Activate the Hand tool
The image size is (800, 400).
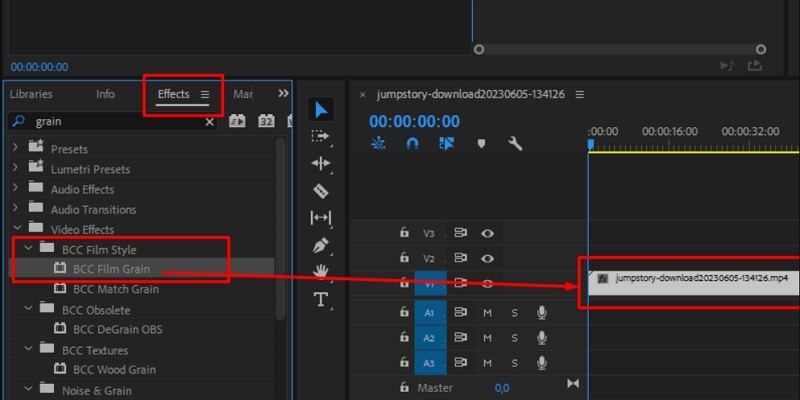320,271
